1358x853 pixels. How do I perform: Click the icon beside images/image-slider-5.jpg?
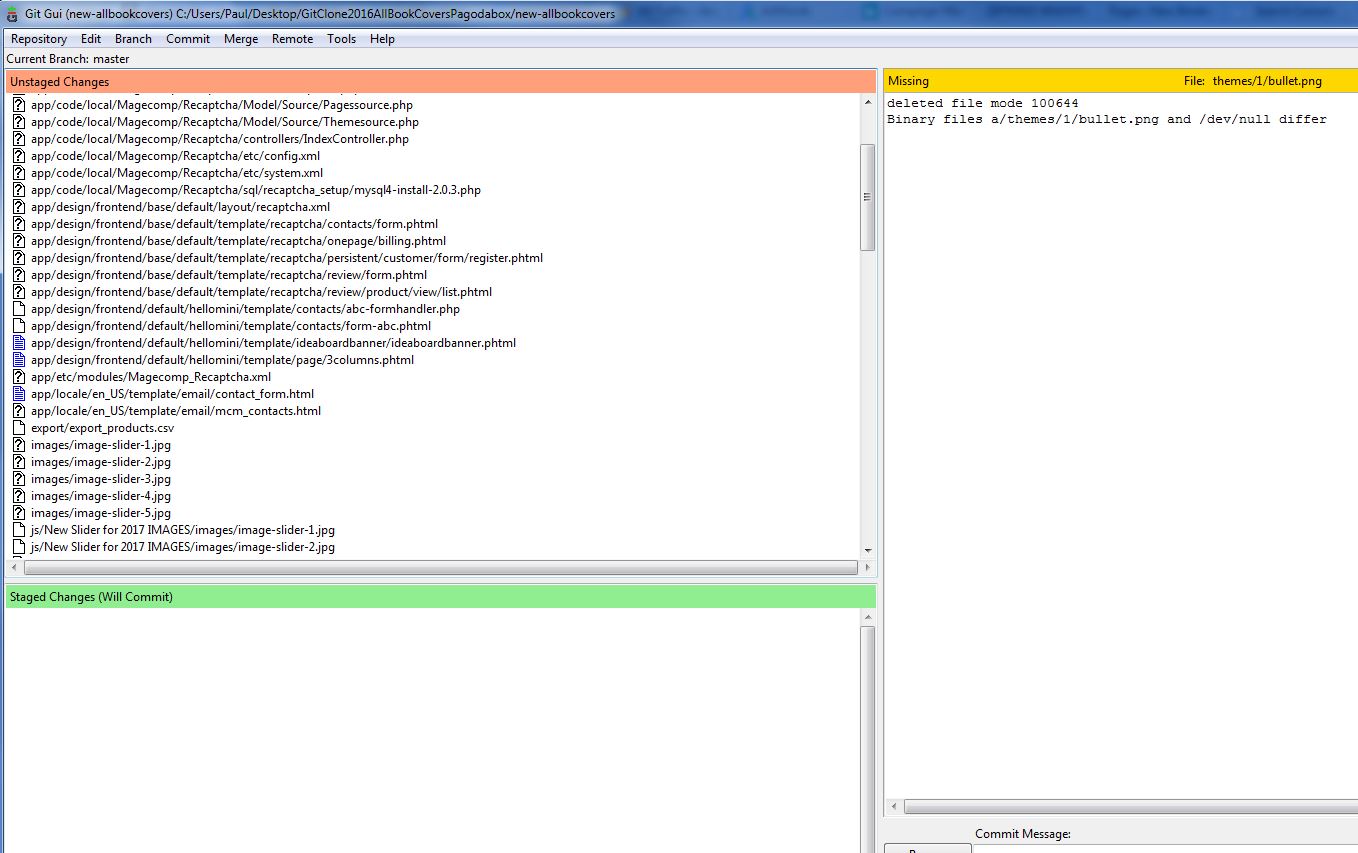click(x=18, y=513)
